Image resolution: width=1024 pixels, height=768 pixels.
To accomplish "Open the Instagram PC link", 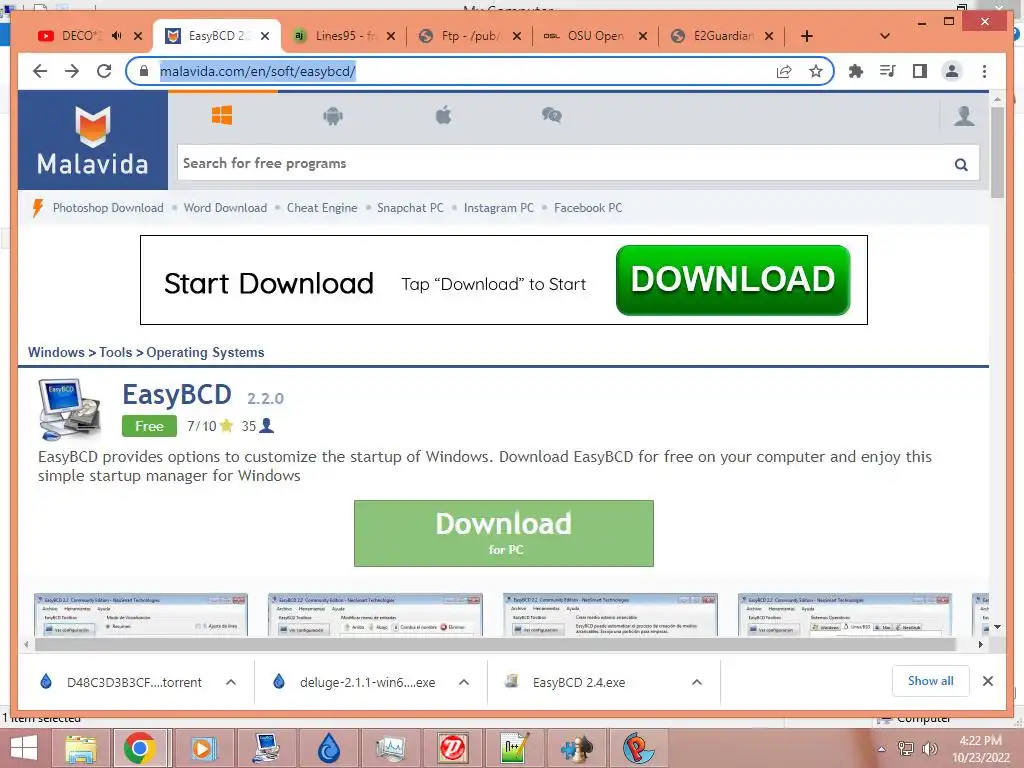I will click(498, 208).
